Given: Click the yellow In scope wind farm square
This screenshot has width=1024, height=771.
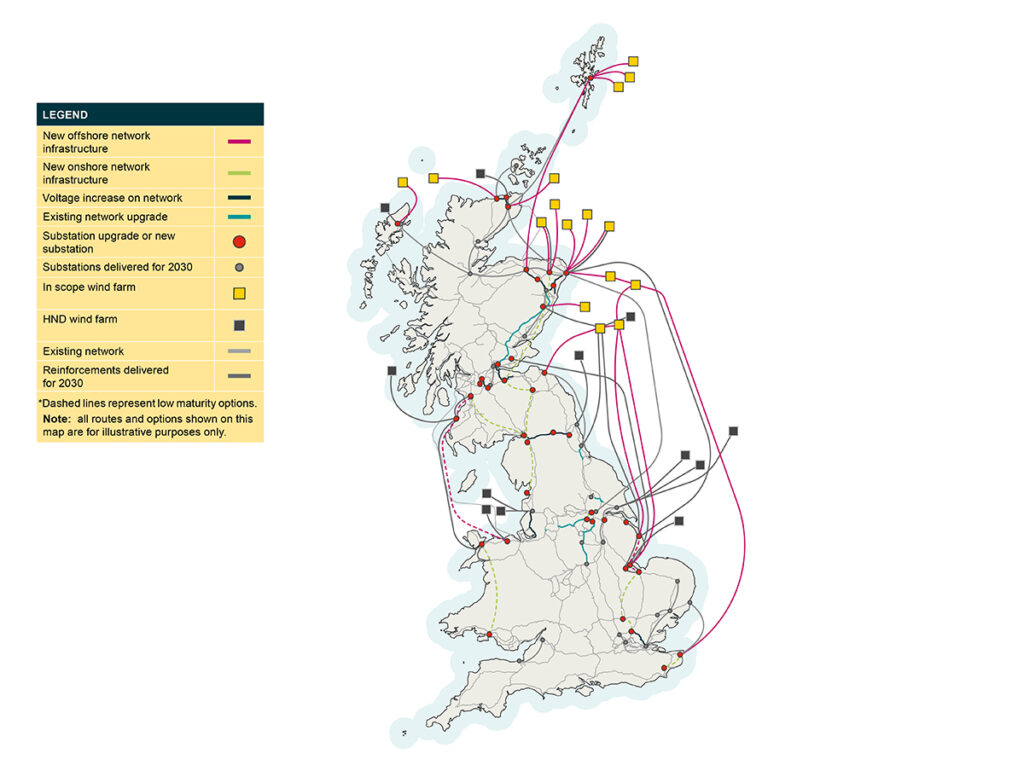Looking at the screenshot, I should (240, 293).
